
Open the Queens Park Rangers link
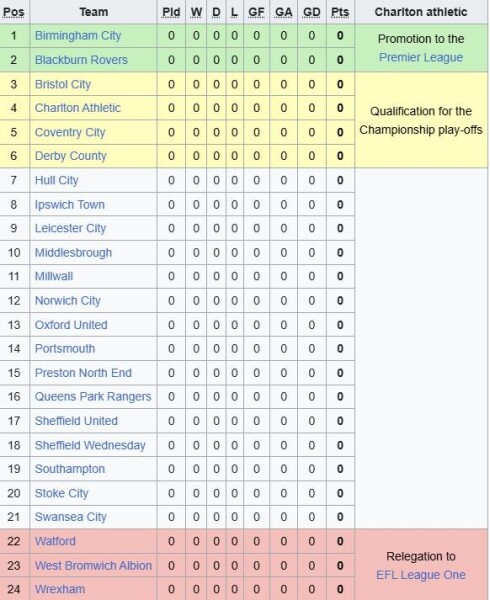click(x=93, y=396)
